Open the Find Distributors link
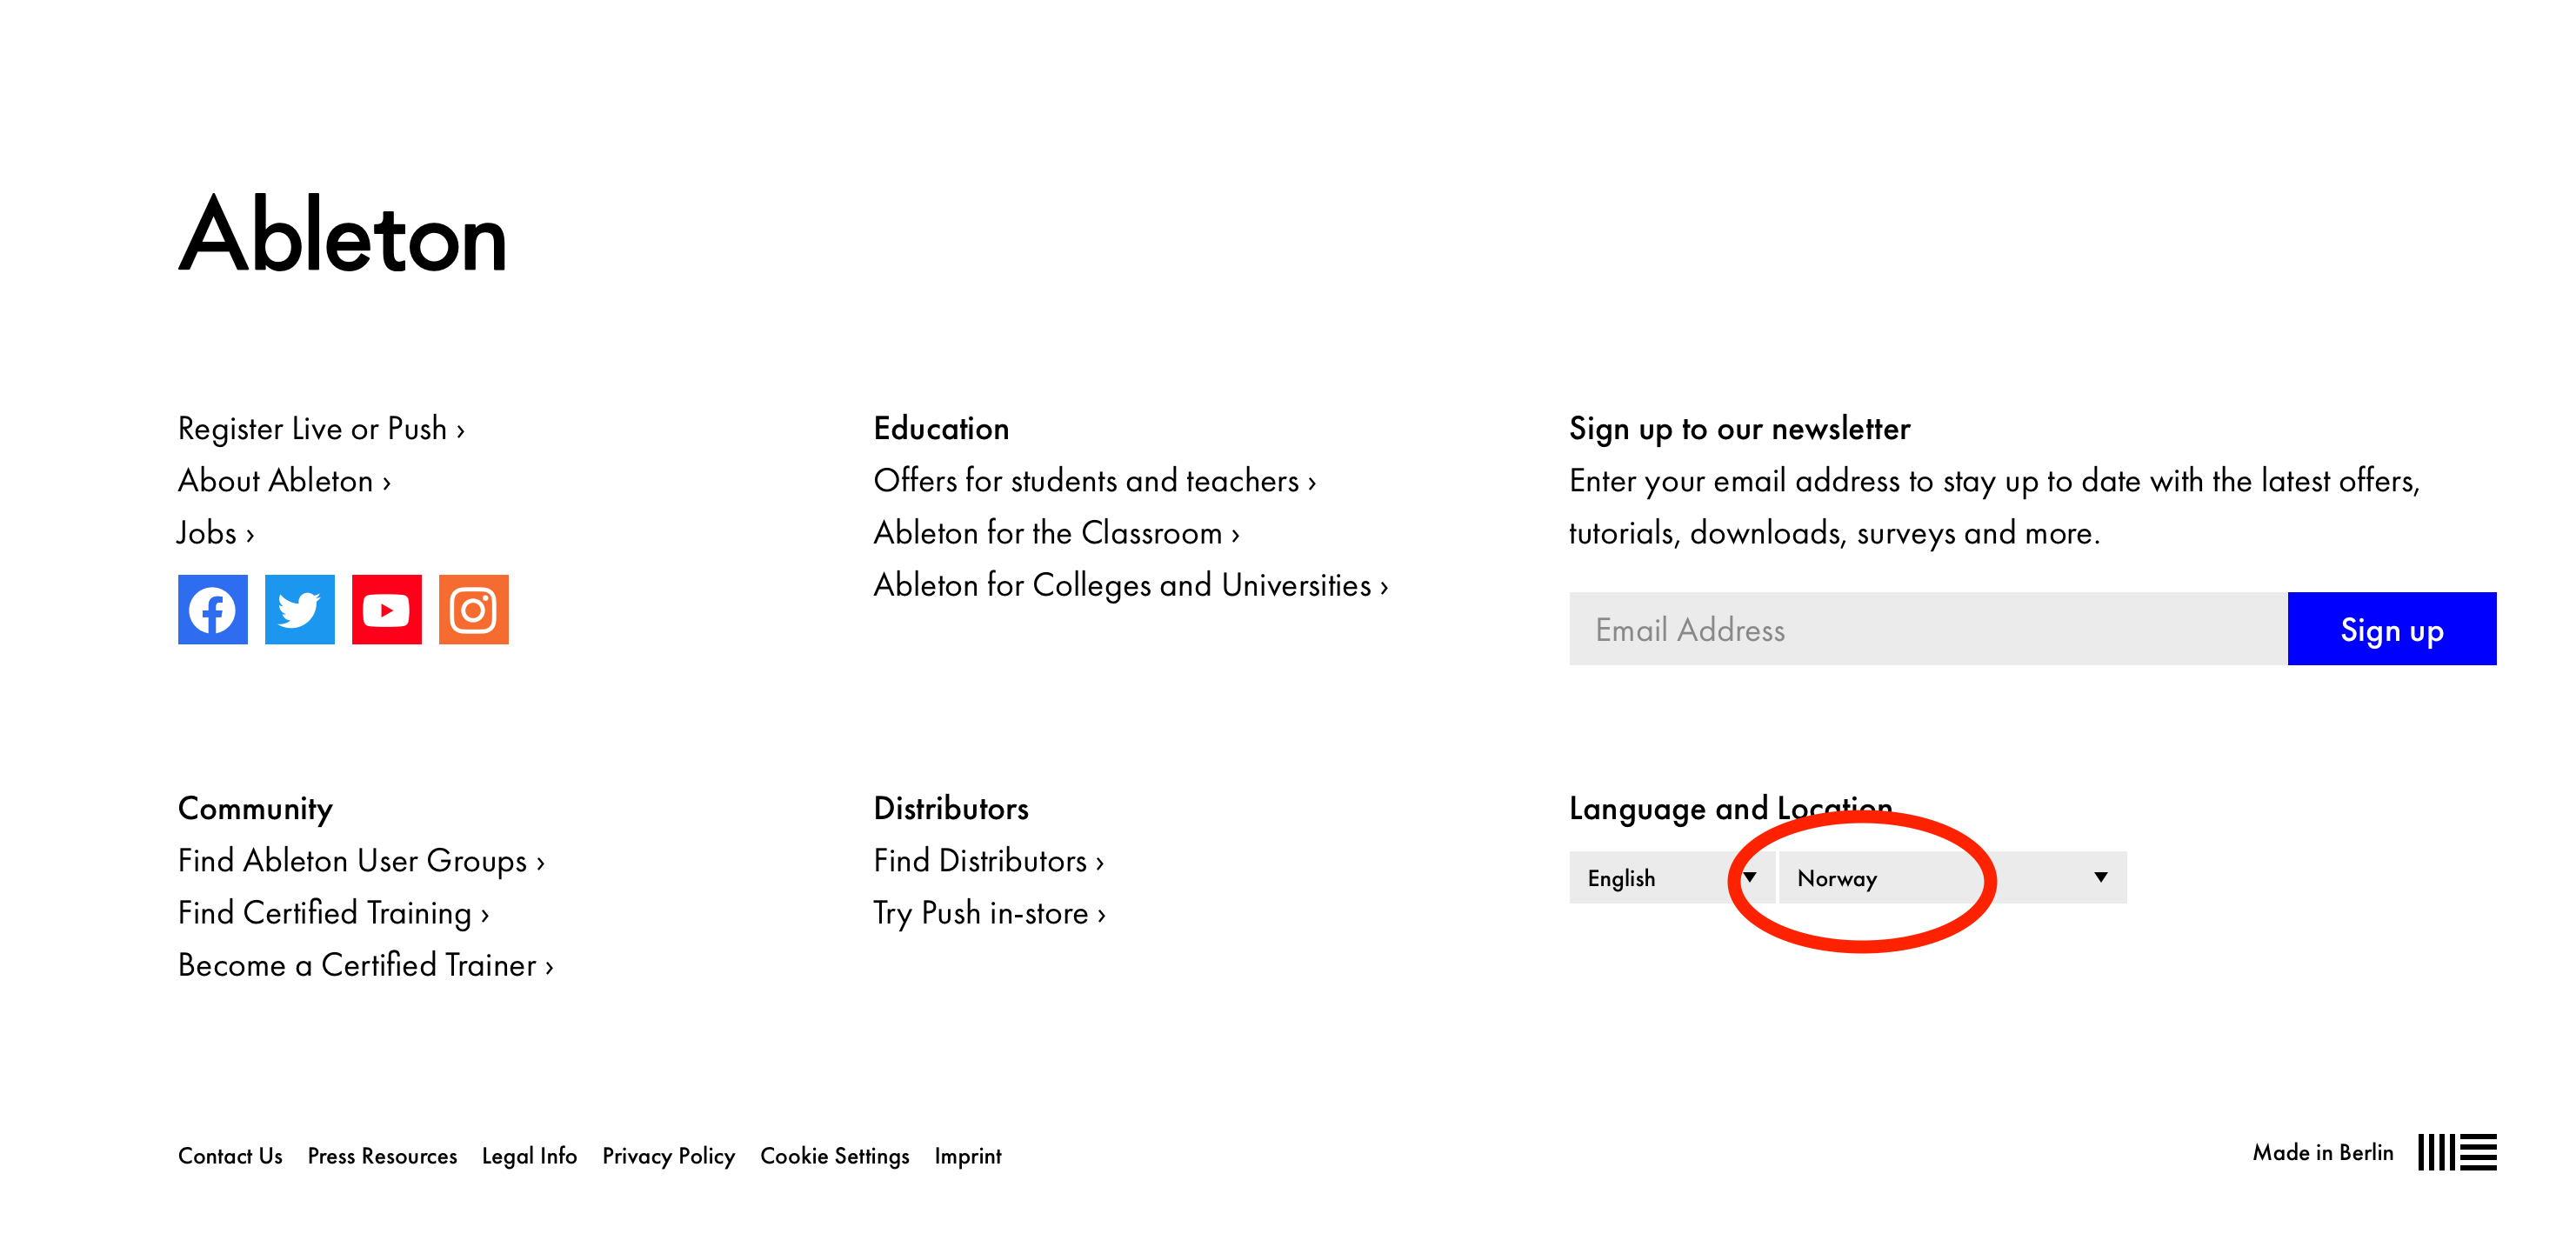The width and height of the screenshot is (2576, 1247). (x=988, y=860)
